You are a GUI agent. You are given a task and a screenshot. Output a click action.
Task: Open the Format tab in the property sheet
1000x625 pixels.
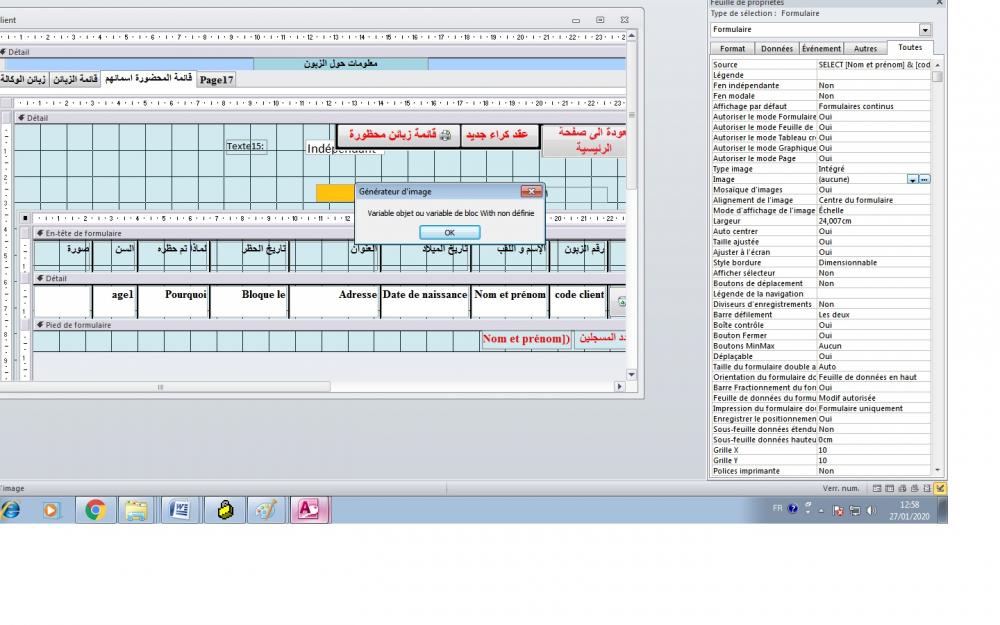pos(732,48)
